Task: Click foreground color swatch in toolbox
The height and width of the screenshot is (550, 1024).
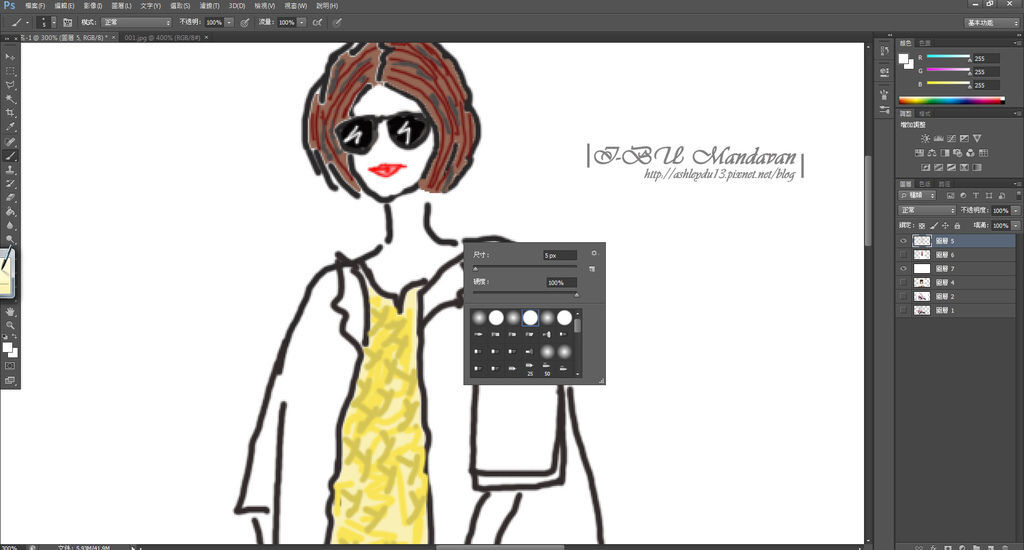Action: (x=7, y=348)
